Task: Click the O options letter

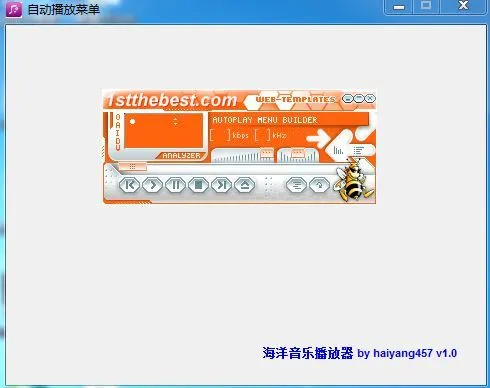Action: 118,117
